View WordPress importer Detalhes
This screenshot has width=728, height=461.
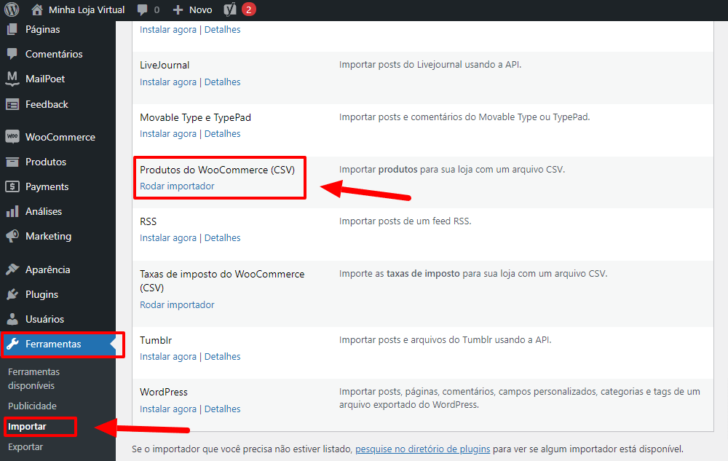coord(222,409)
